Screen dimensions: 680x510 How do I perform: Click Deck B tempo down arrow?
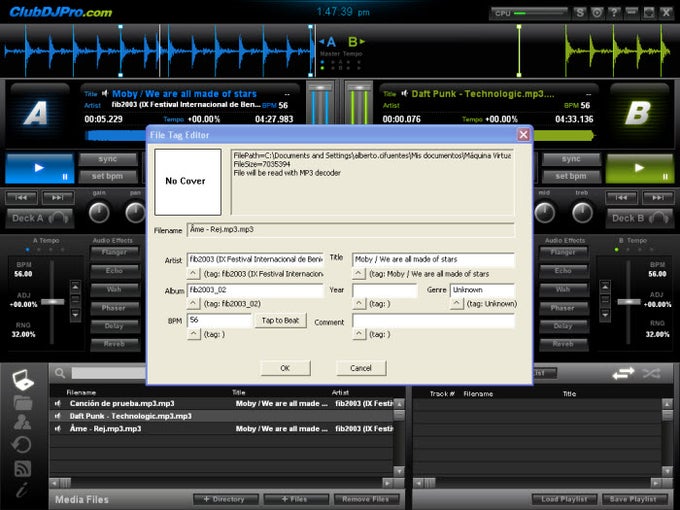click(605, 314)
